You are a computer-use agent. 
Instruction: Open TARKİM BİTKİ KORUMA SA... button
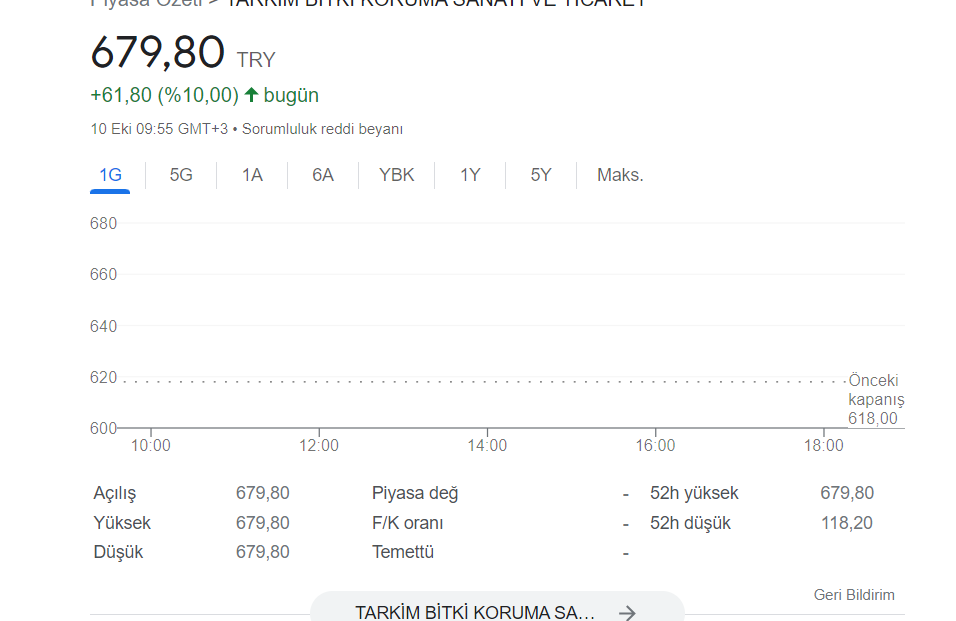tap(498, 609)
